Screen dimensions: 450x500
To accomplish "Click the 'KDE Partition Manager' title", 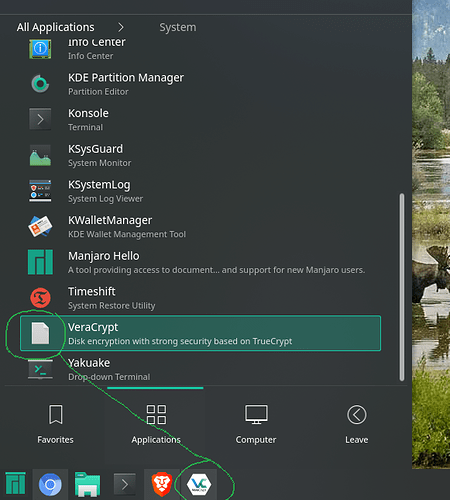I will click(126, 78).
